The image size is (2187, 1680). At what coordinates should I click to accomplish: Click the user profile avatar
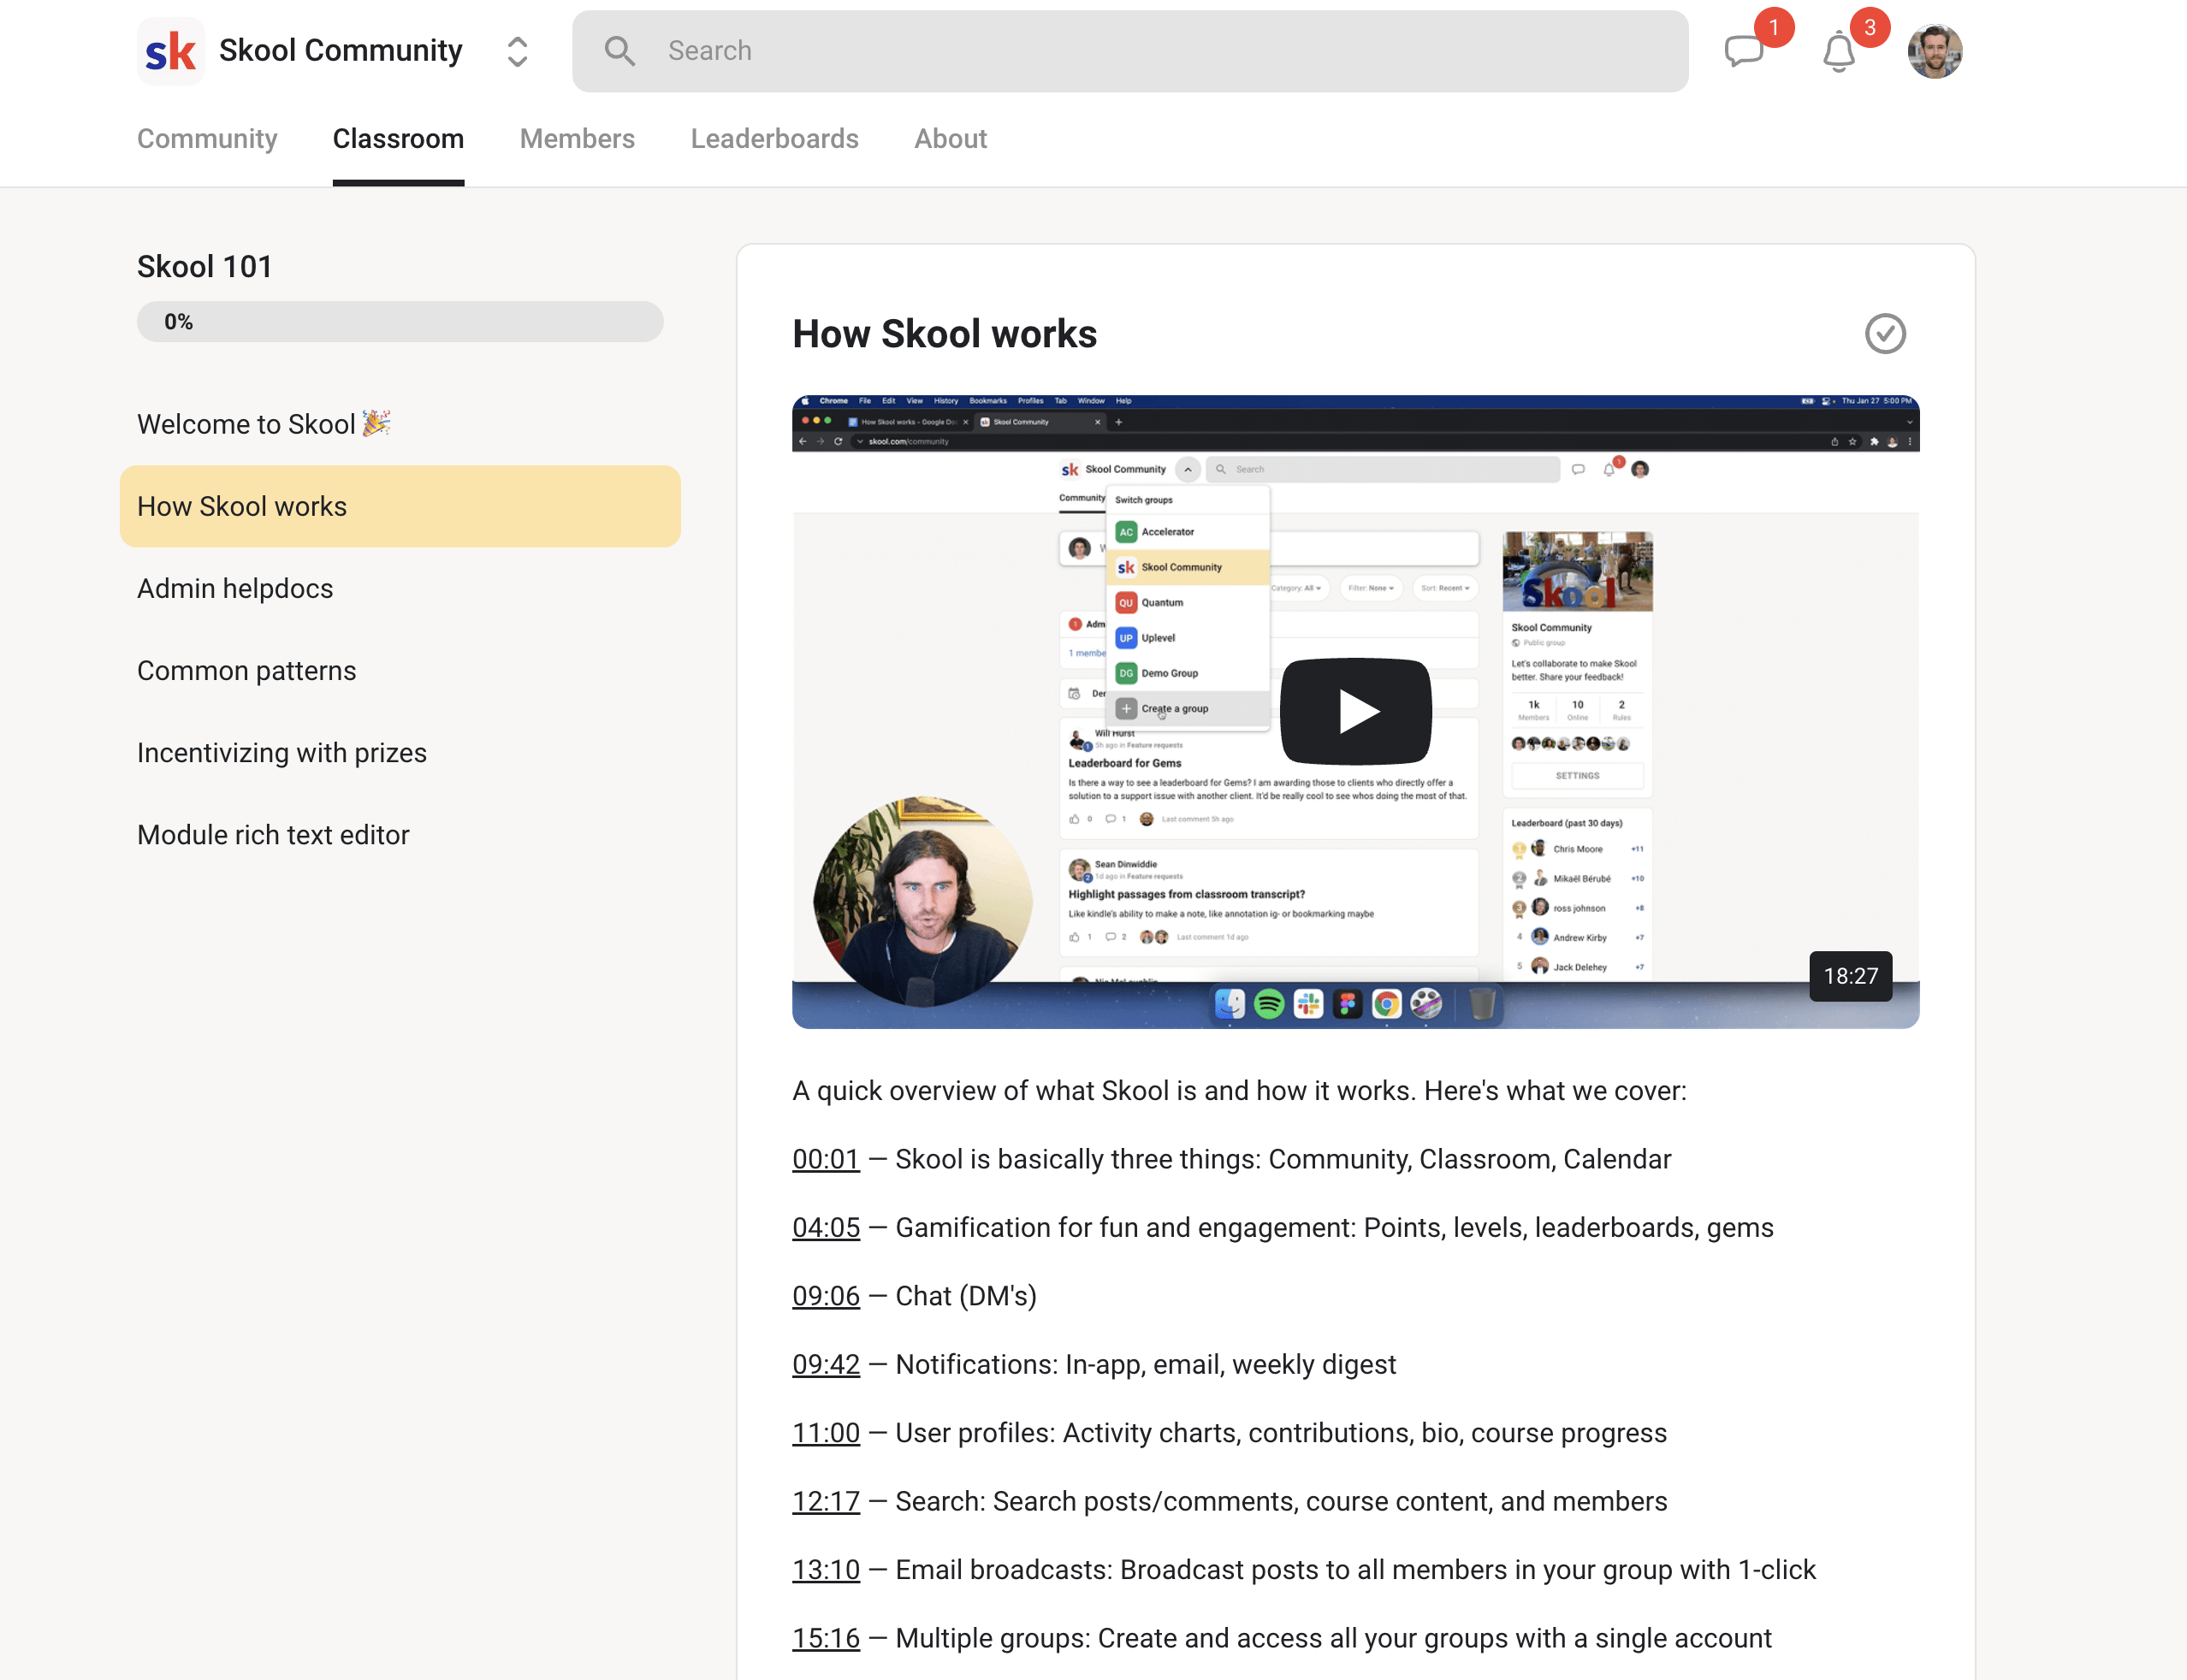click(1934, 51)
